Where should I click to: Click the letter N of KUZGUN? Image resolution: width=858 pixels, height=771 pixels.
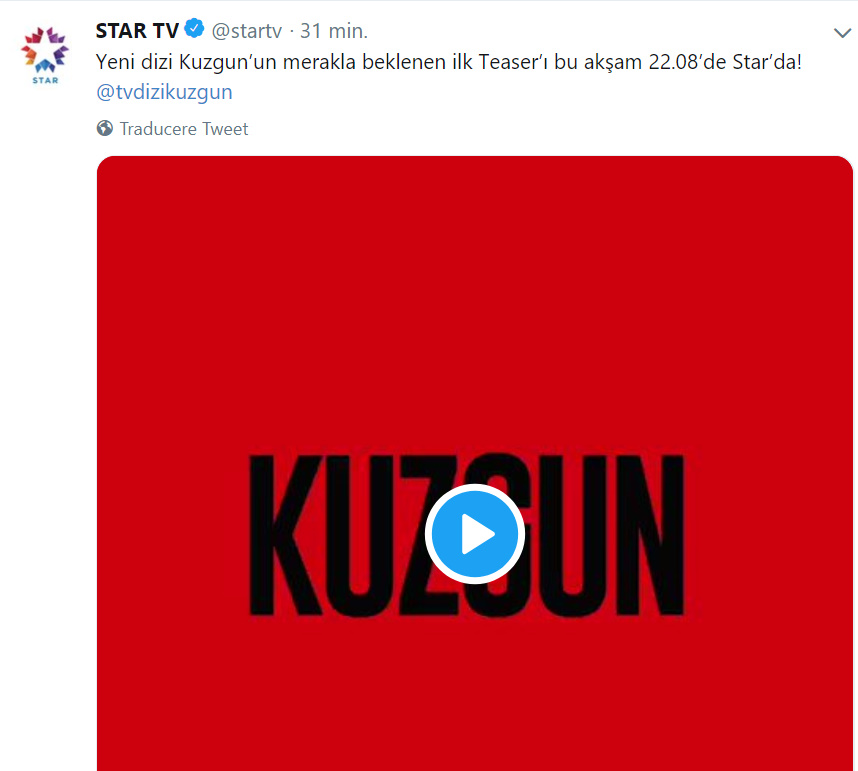(x=650, y=535)
